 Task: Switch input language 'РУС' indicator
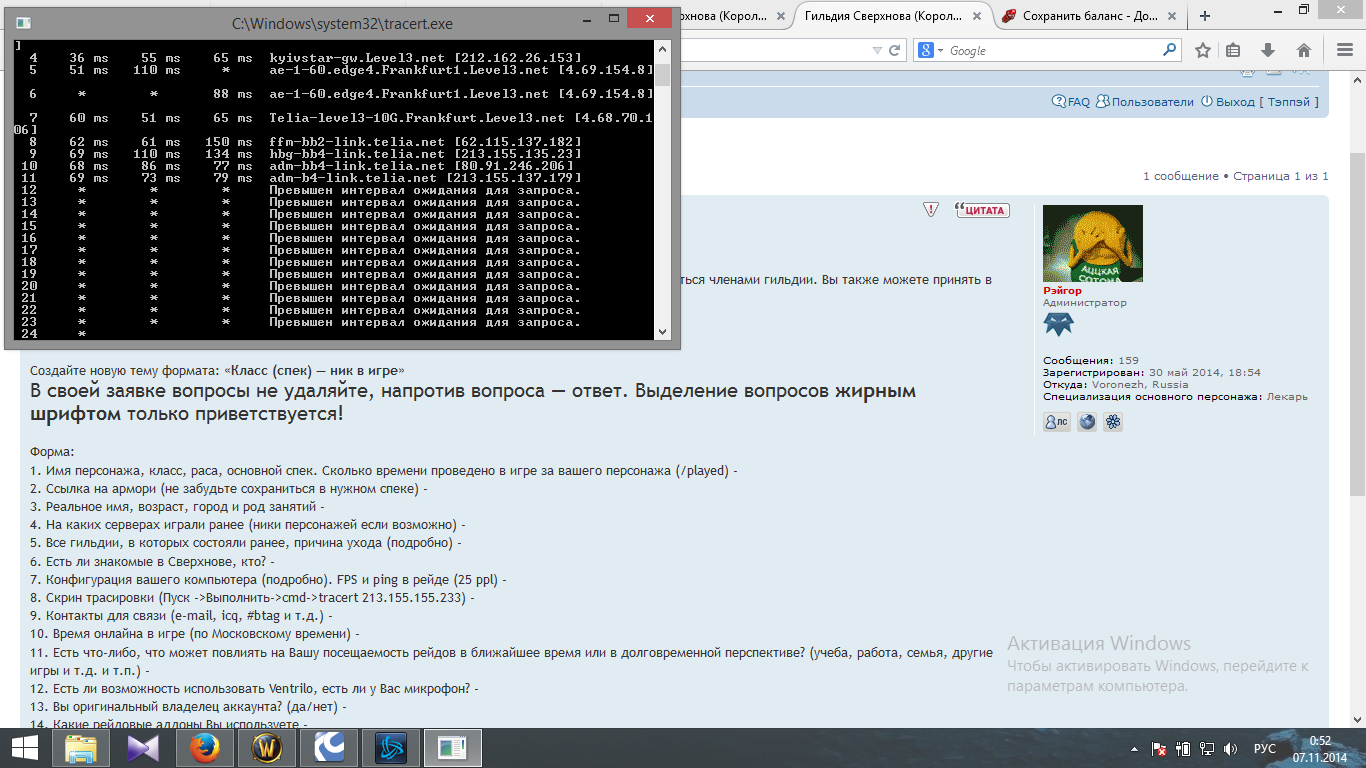click(1265, 749)
